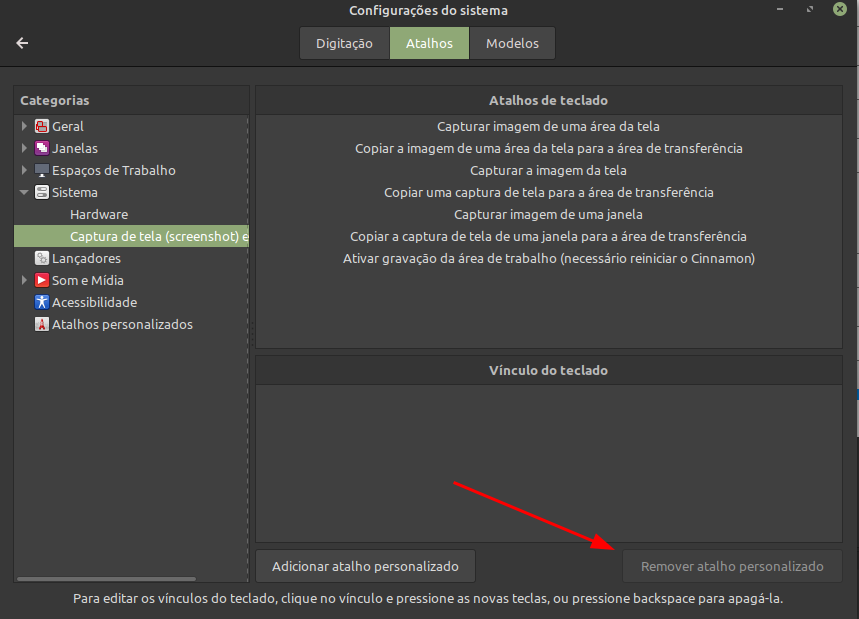Click Adicionar atalho personalizado button
The height and width of the screenshot is (619, 859).
point(365,566)
